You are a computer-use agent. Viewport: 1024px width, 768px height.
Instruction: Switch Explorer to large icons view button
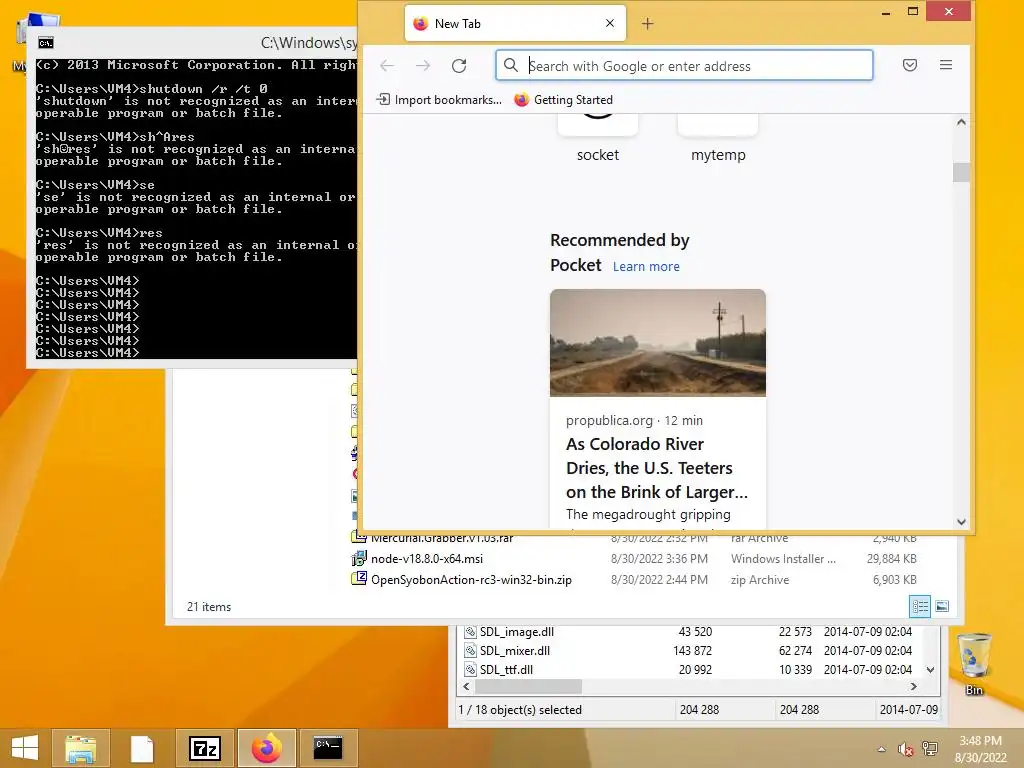point(942,606)
